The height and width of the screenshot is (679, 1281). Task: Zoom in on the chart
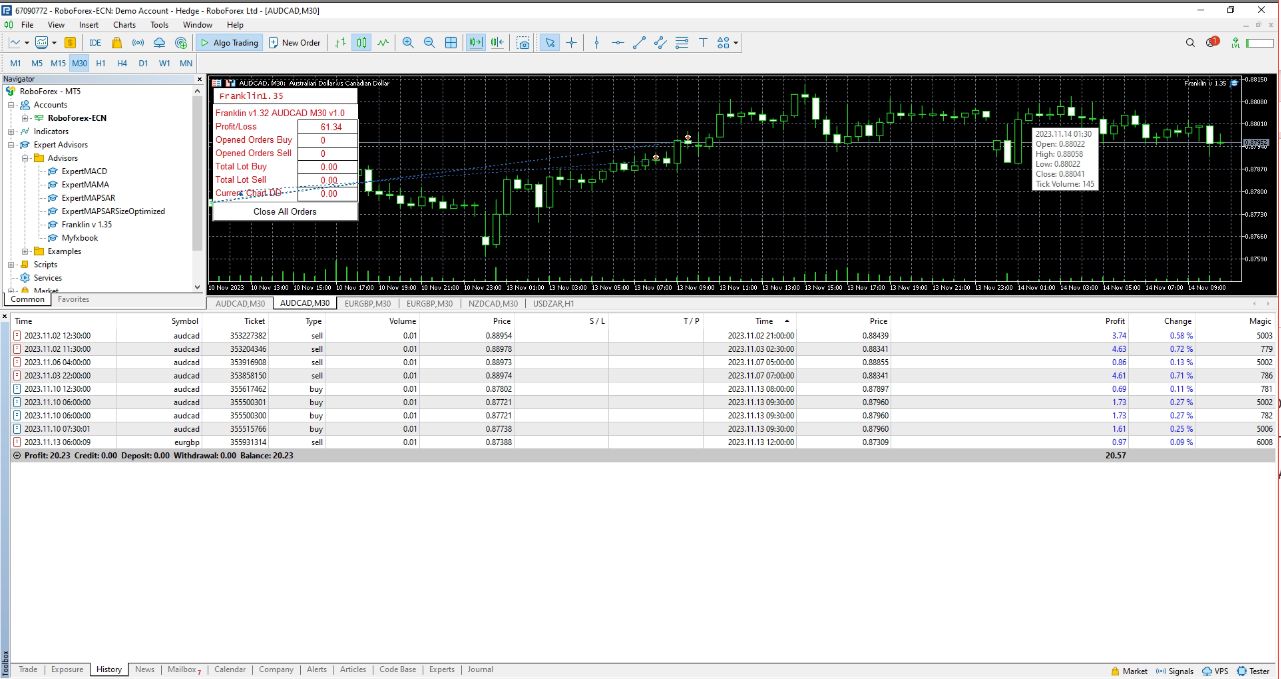click(x=408, y=43)
